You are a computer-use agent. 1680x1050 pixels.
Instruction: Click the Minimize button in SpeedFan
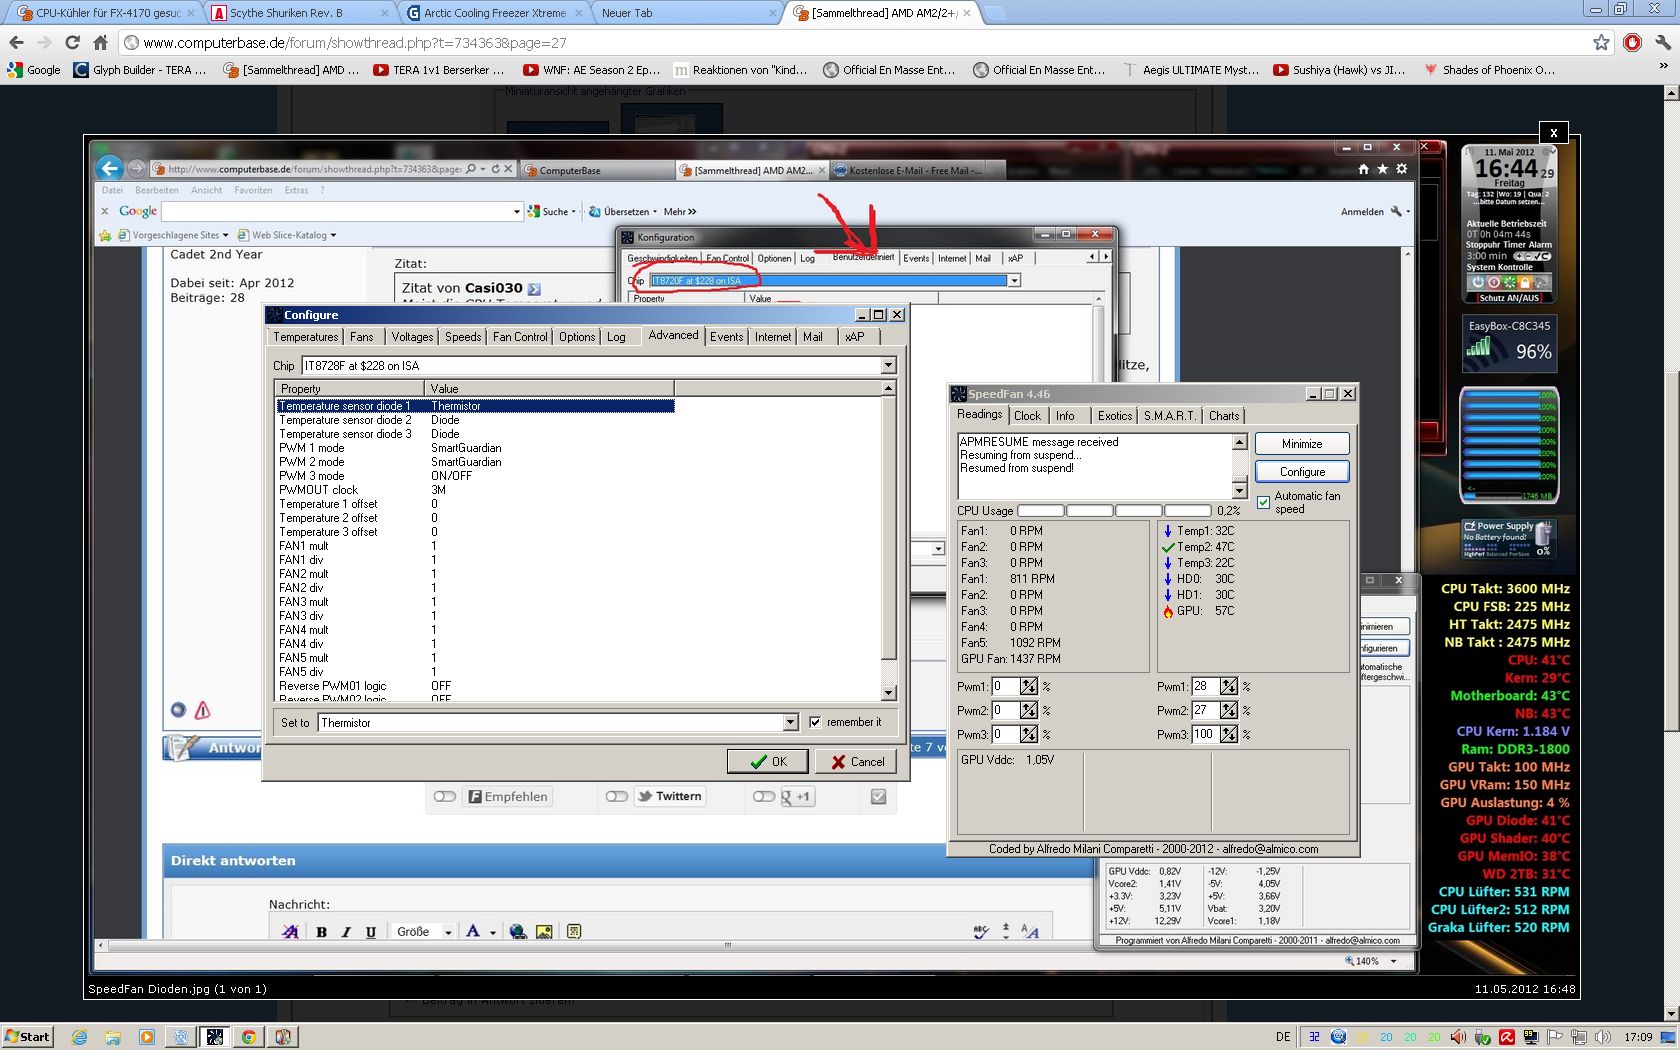coord(1302,444)
